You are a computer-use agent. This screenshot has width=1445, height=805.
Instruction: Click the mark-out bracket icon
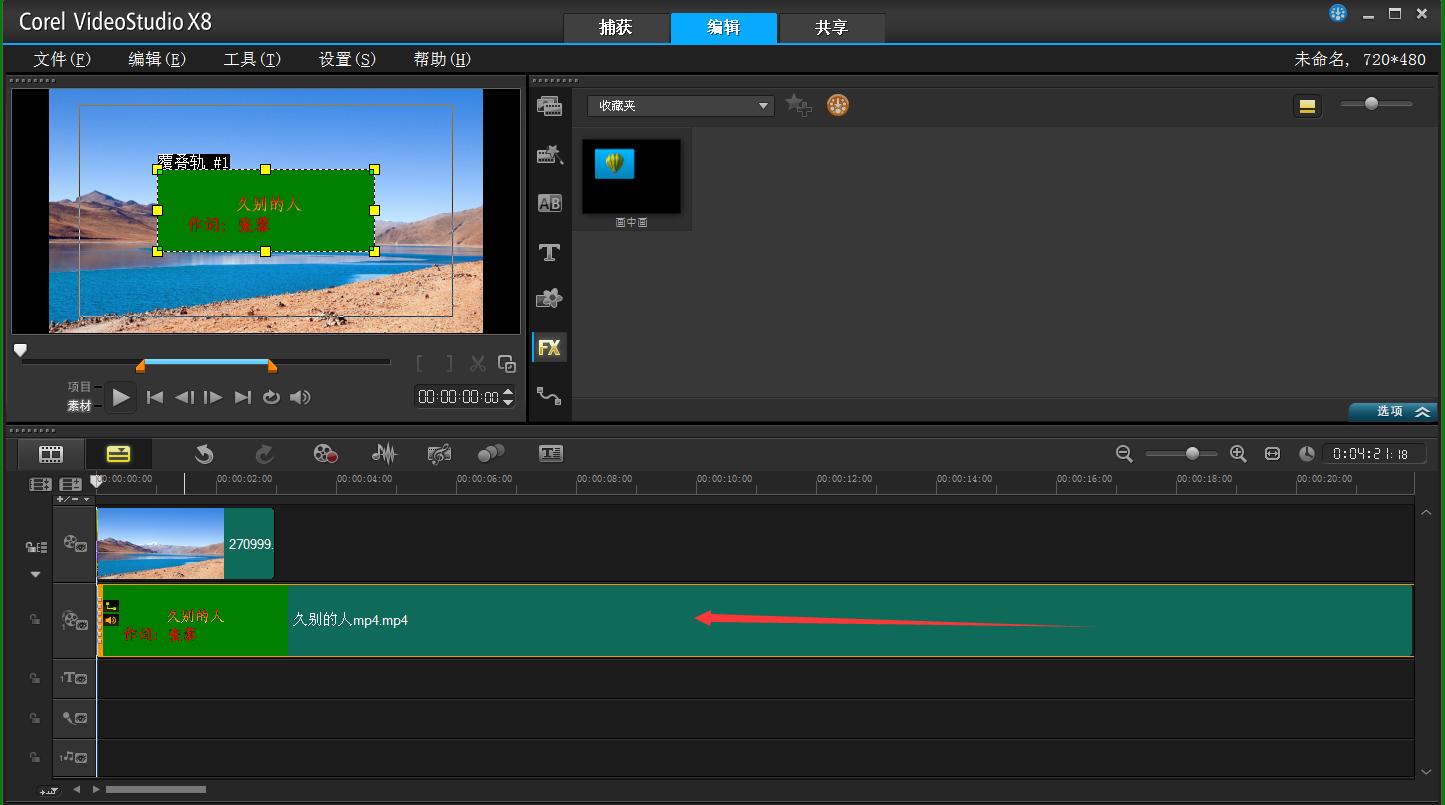click(x=449, y=364)
